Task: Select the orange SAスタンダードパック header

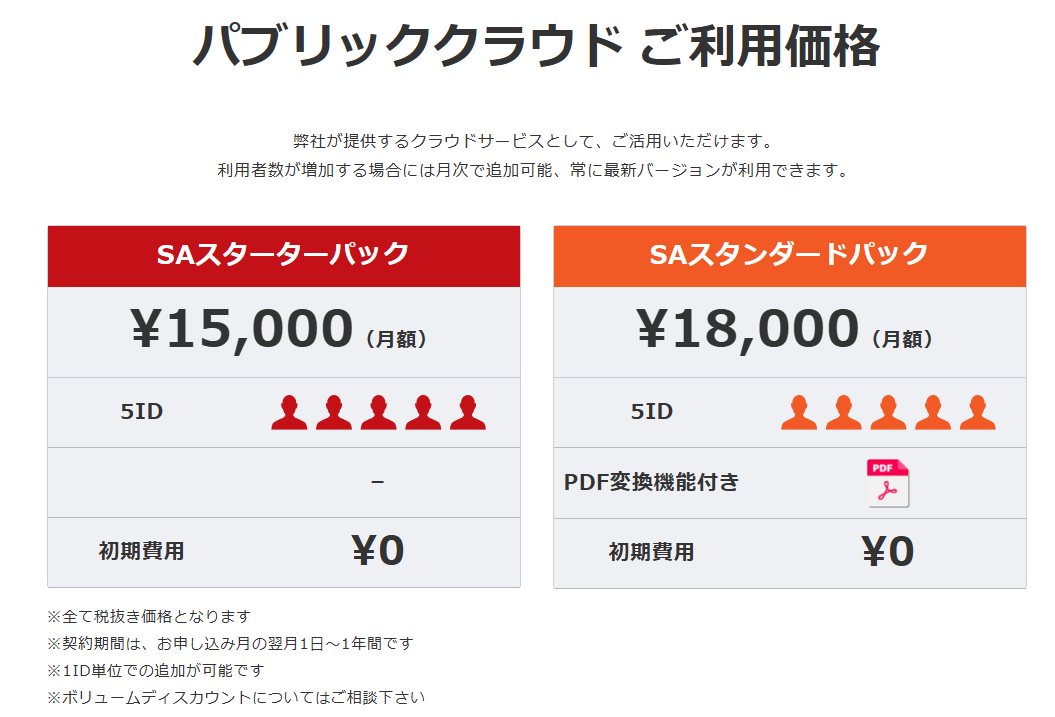Action: coord(789,255)
